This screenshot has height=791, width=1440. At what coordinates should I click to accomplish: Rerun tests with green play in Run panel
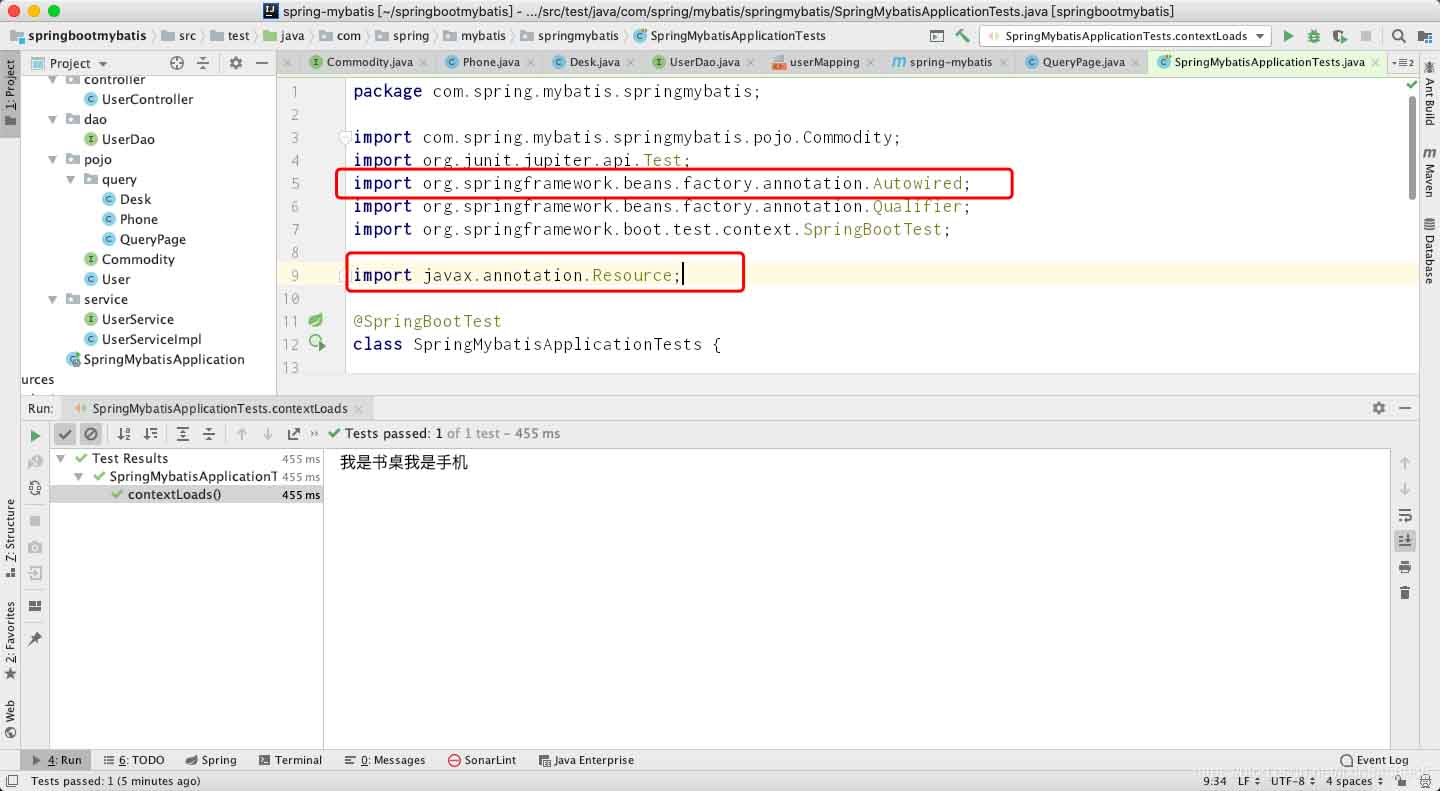pyautogui.click(x=35, y=435)
